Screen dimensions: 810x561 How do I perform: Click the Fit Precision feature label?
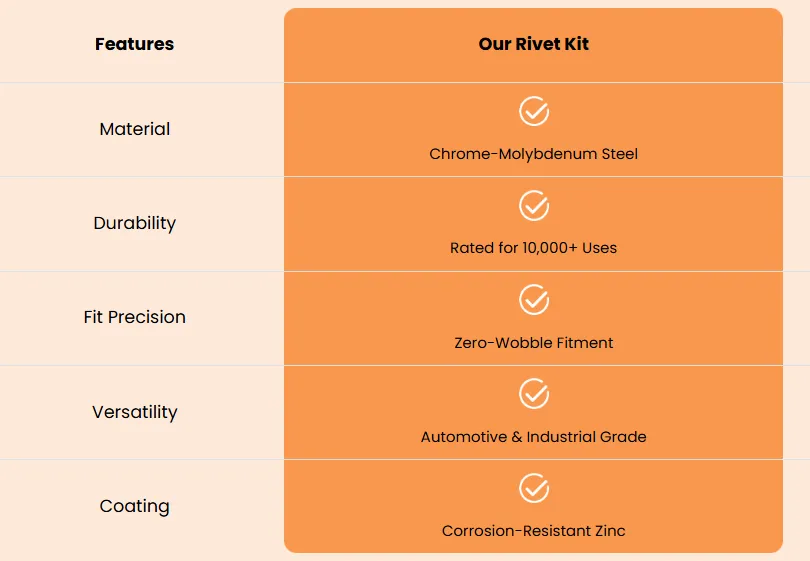pyautogui.click(x=135, y=317)
